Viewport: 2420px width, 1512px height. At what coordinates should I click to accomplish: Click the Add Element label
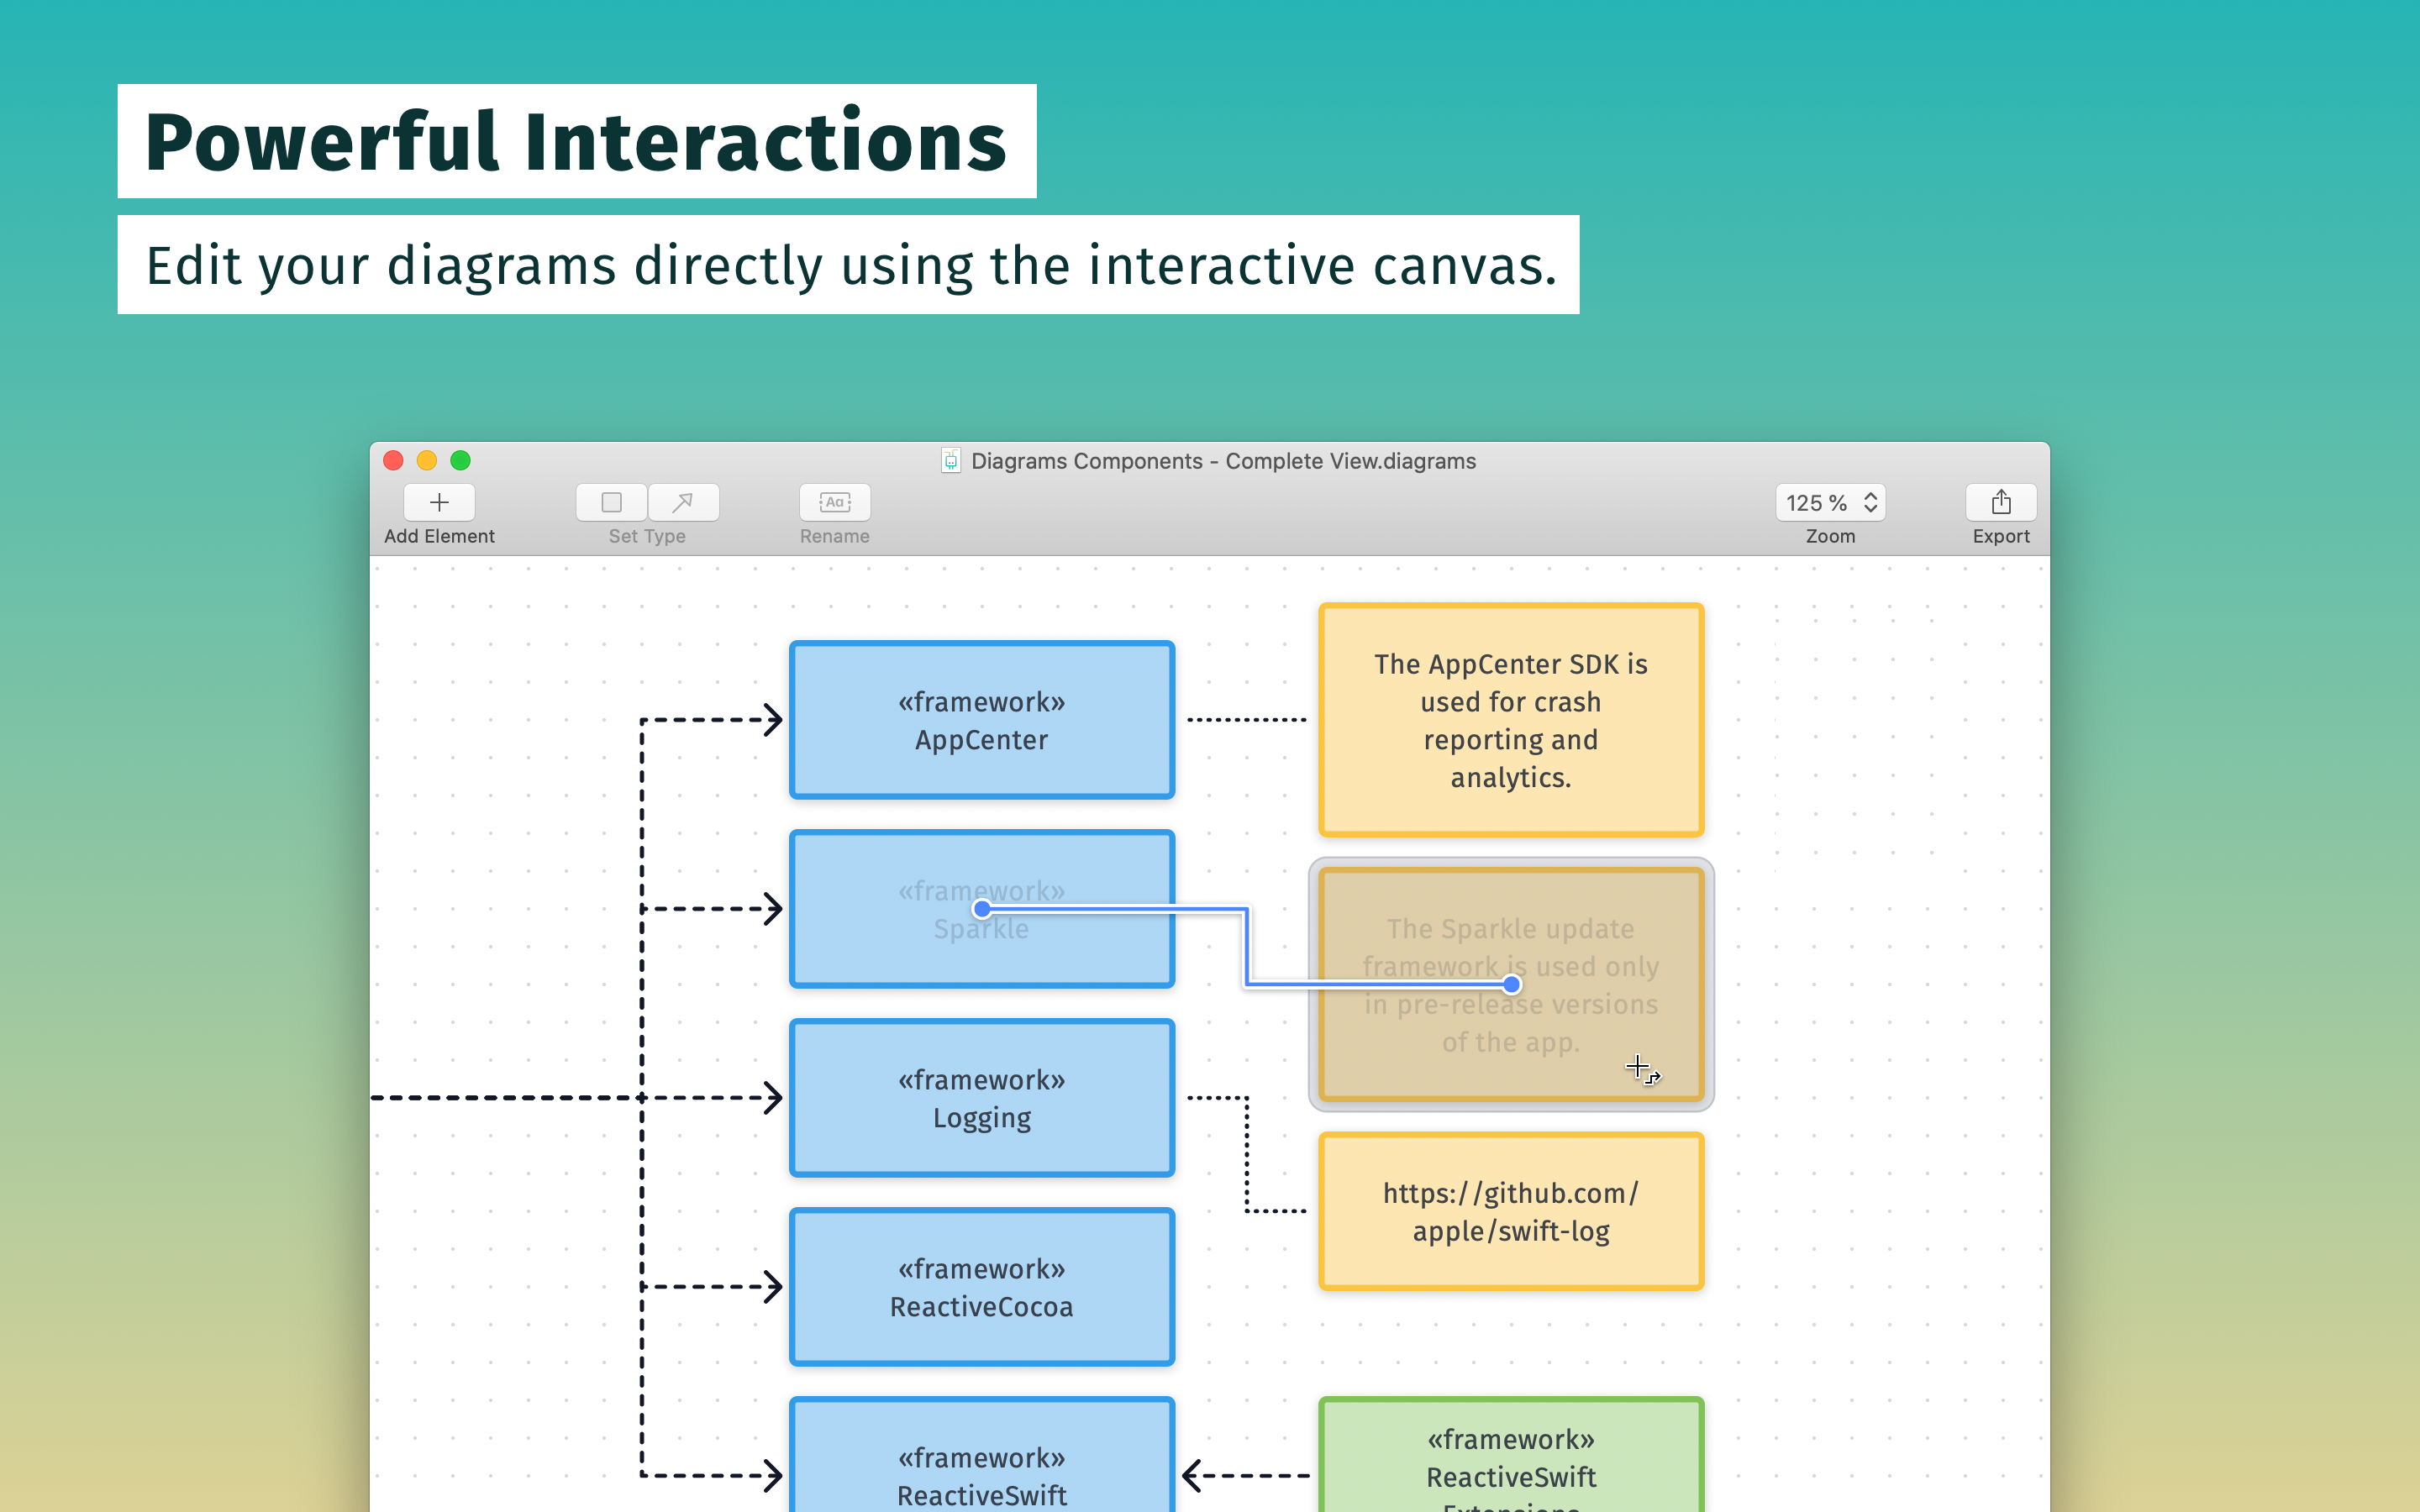pos(439,536)
